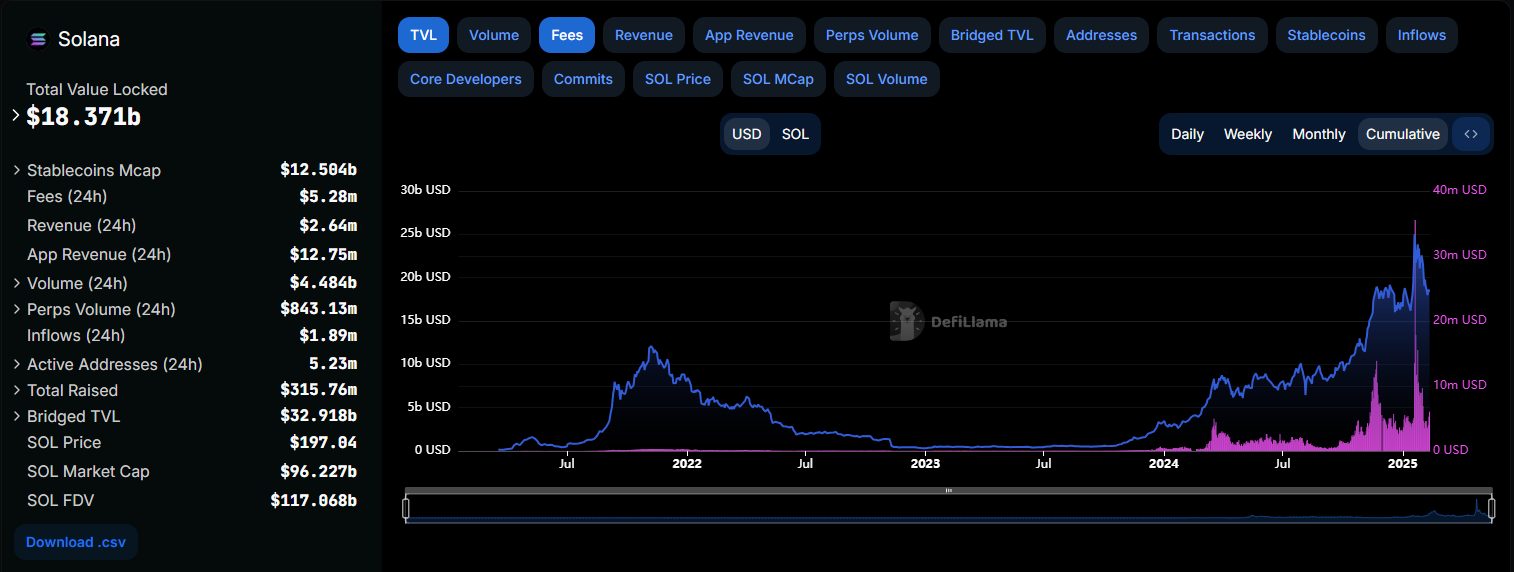Enable the Inflows chart metric

[x=1421, y=35]
